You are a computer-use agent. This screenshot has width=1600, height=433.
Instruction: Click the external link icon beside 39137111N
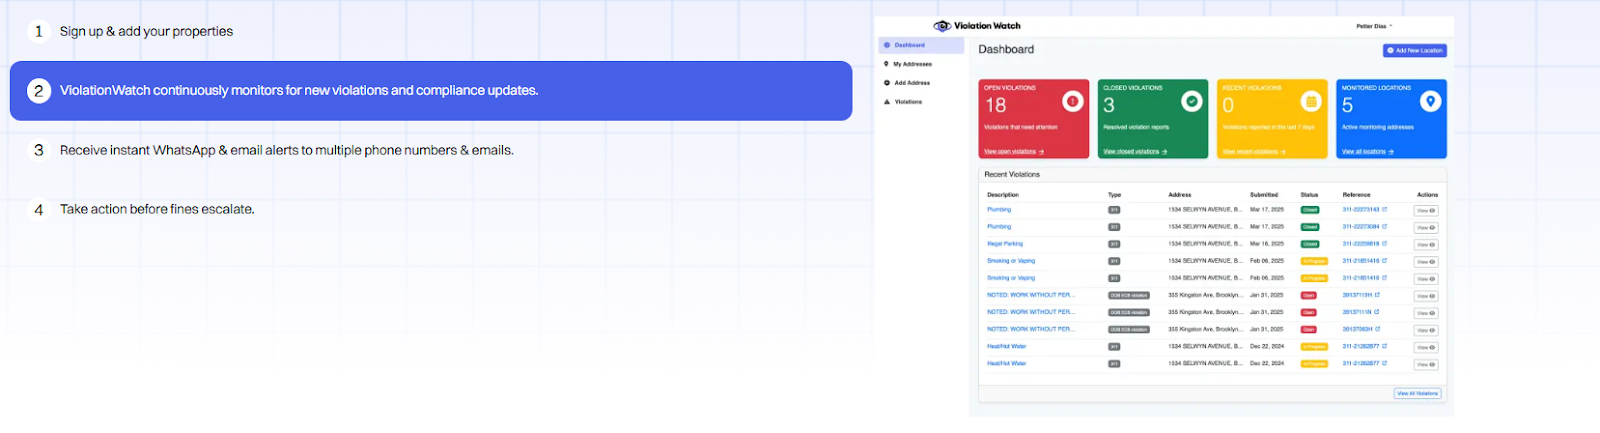(1378, 312)
